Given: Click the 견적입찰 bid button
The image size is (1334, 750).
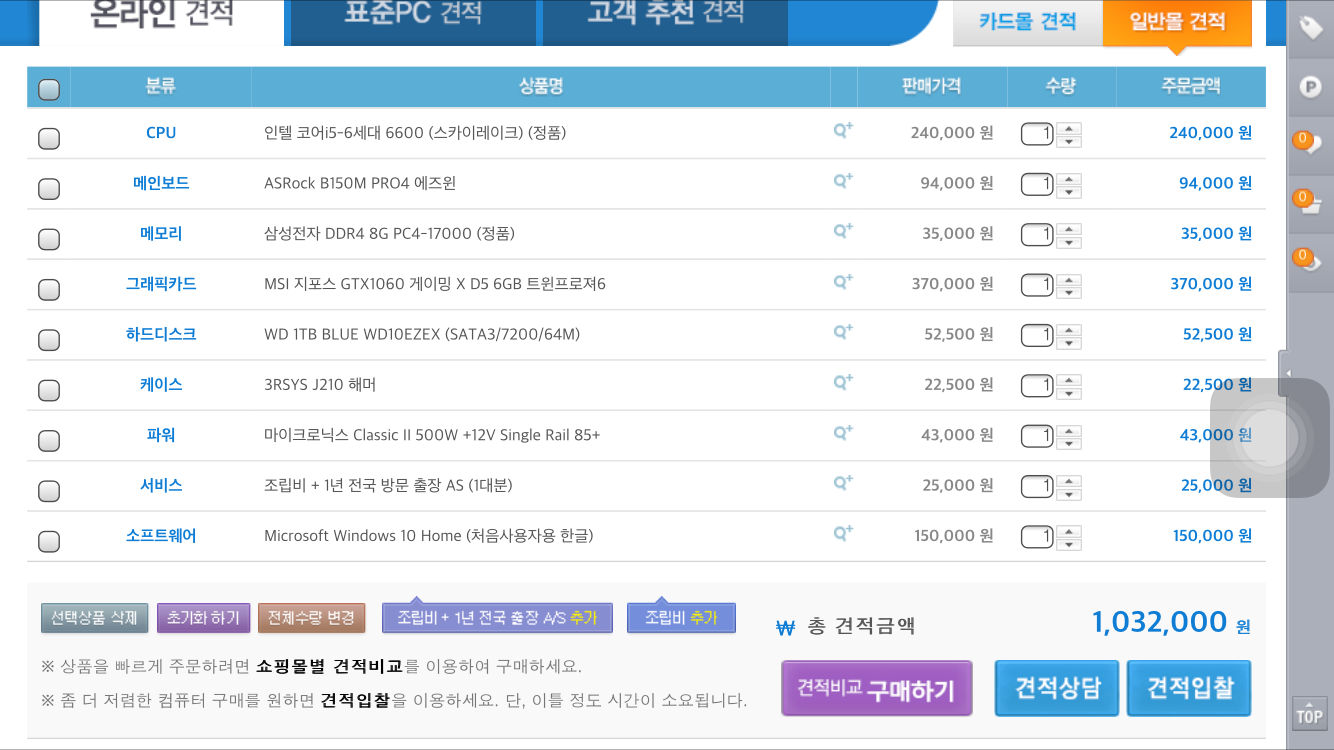Looking at the screenshot, I should tap(1189, 688).
